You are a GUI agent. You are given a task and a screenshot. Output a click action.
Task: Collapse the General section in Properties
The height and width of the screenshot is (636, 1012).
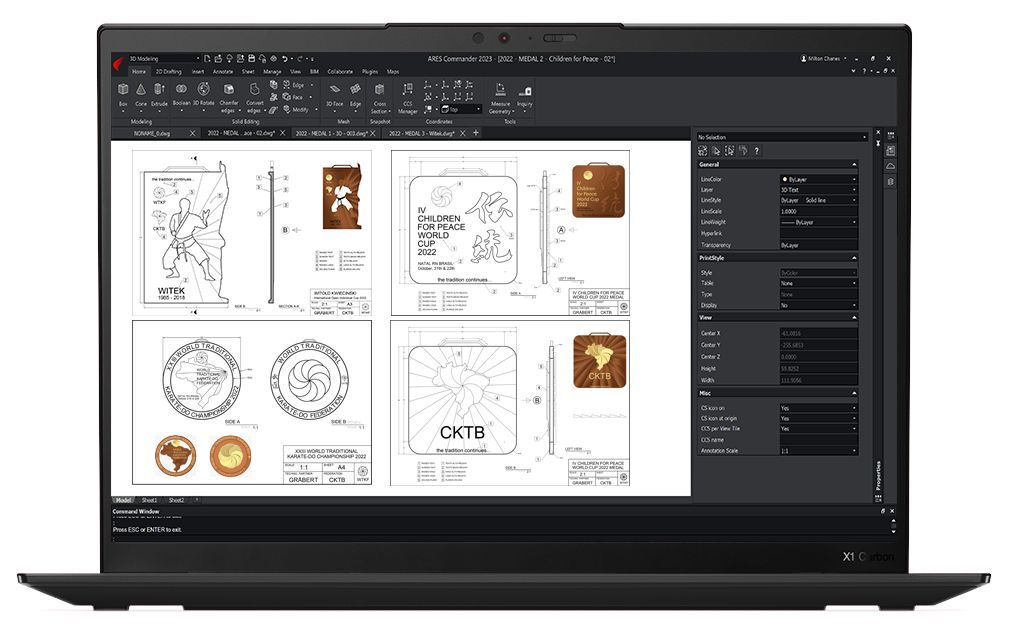tap(854, 165)
